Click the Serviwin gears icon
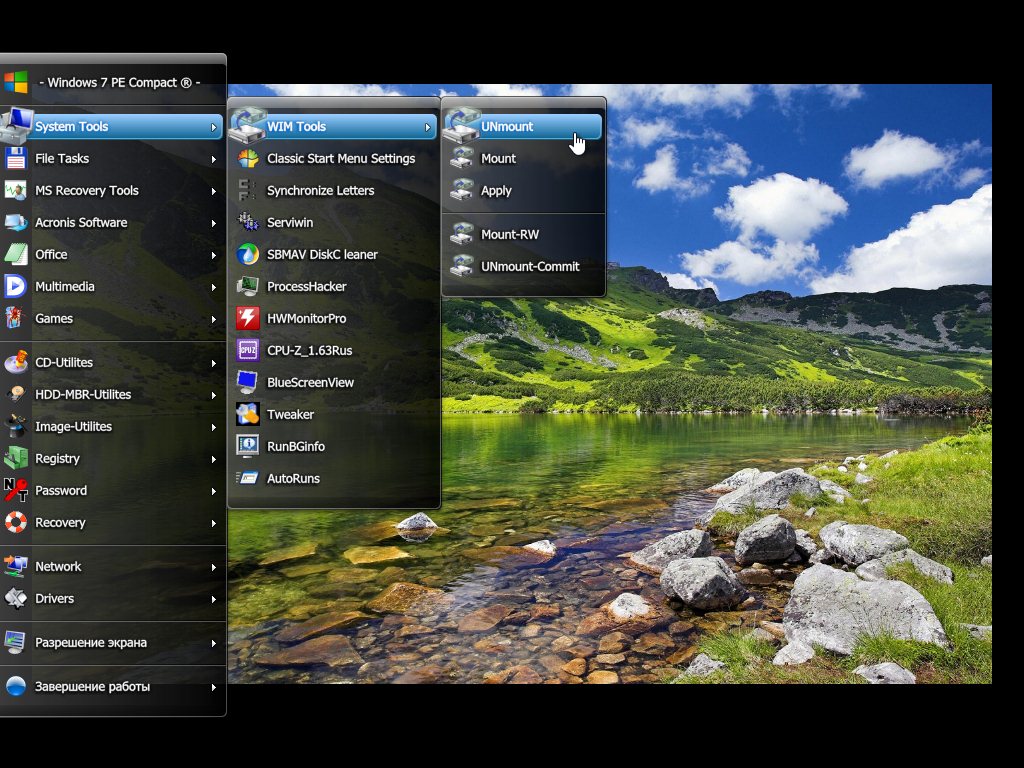 click(x=247, y=223)
